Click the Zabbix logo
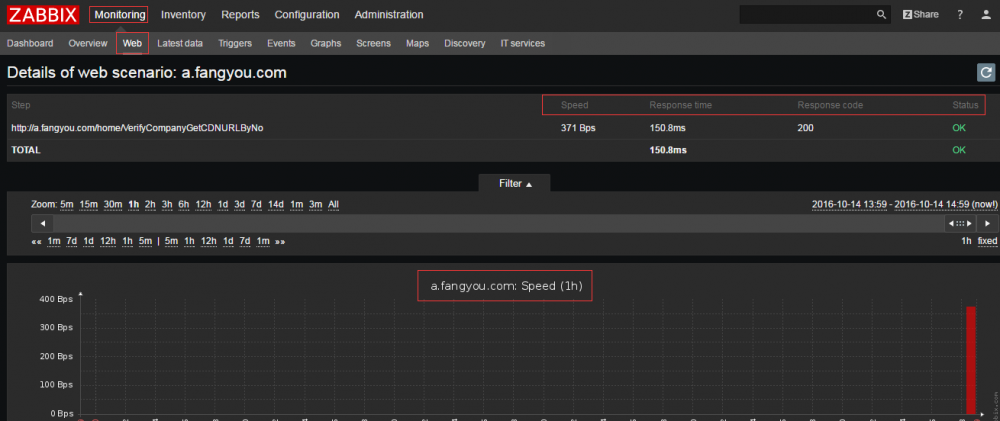Screen dimensions: 1000x421 43,14
